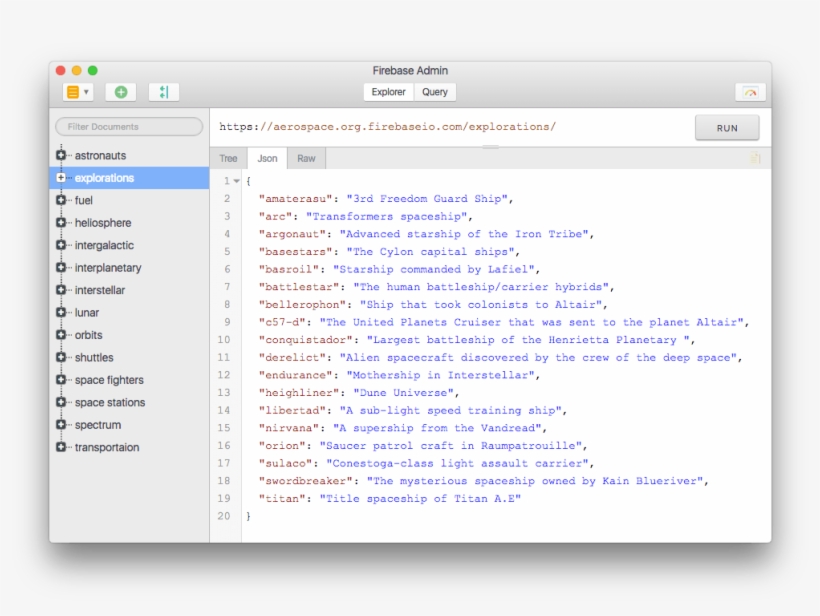Viewport: 820px width, 616px height.
Task: Click the sort order toolbar icon
Action: pyautogui.click(x=164, y=92)
